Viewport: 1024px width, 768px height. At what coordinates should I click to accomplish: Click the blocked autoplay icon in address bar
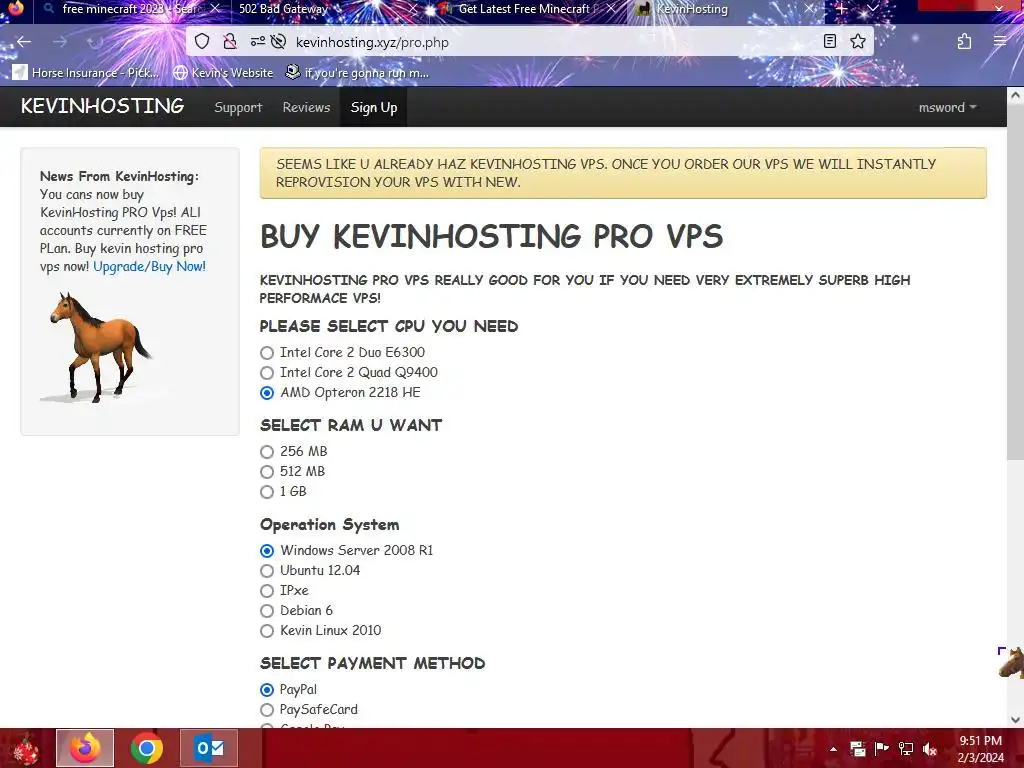278,42
